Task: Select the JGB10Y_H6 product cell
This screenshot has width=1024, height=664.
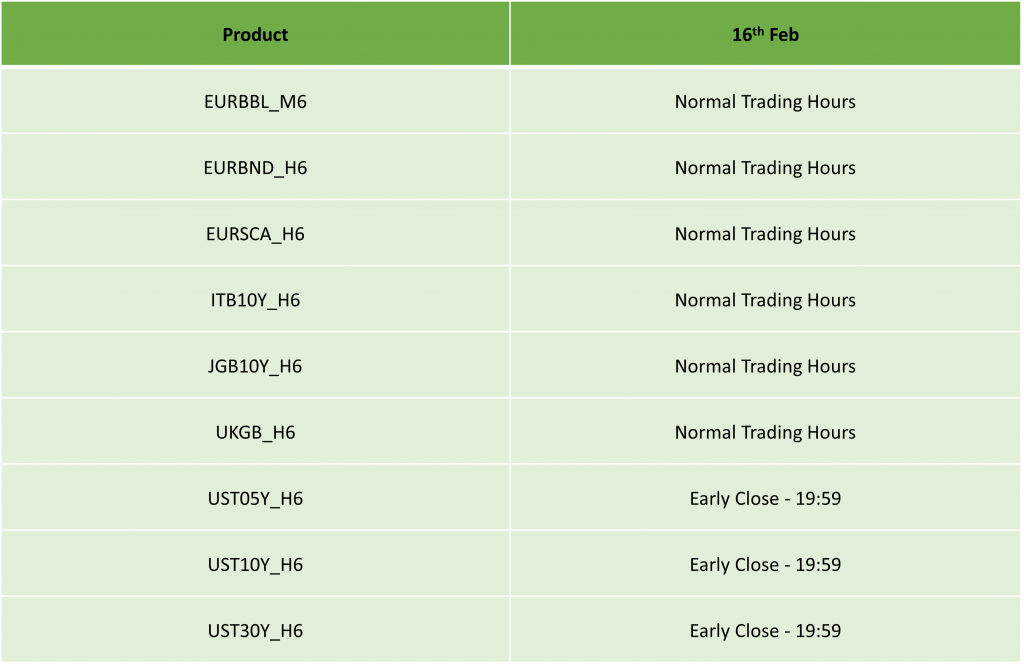Action: [x=255, y=366]
